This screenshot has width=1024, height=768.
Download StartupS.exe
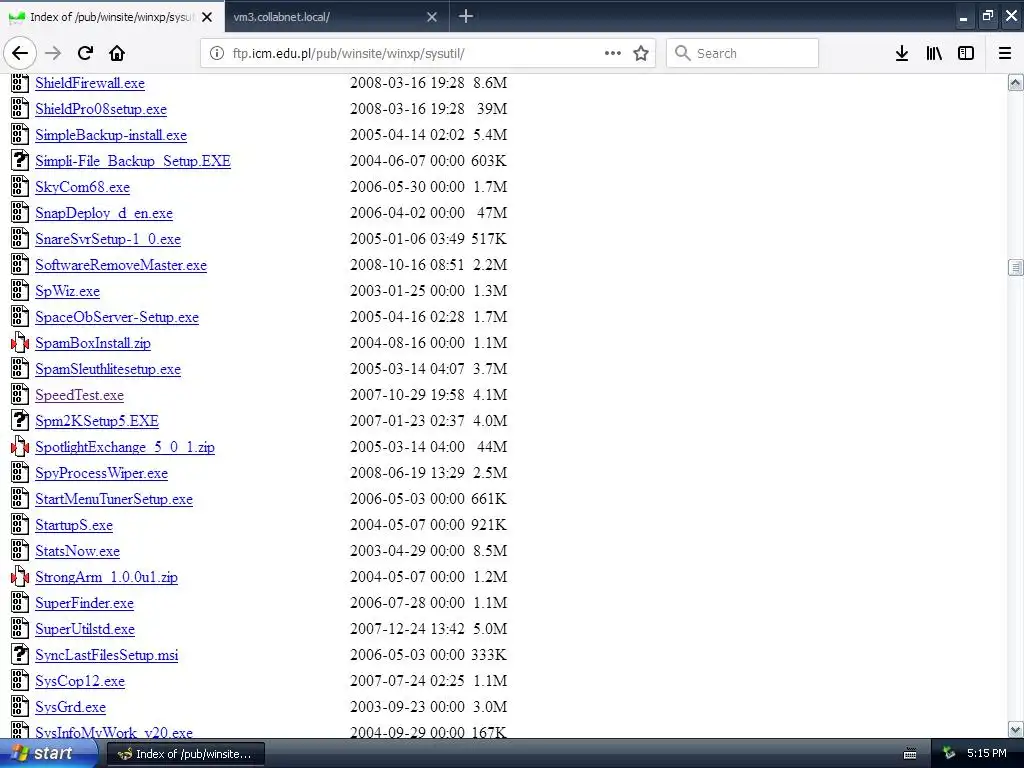point(74,525)
